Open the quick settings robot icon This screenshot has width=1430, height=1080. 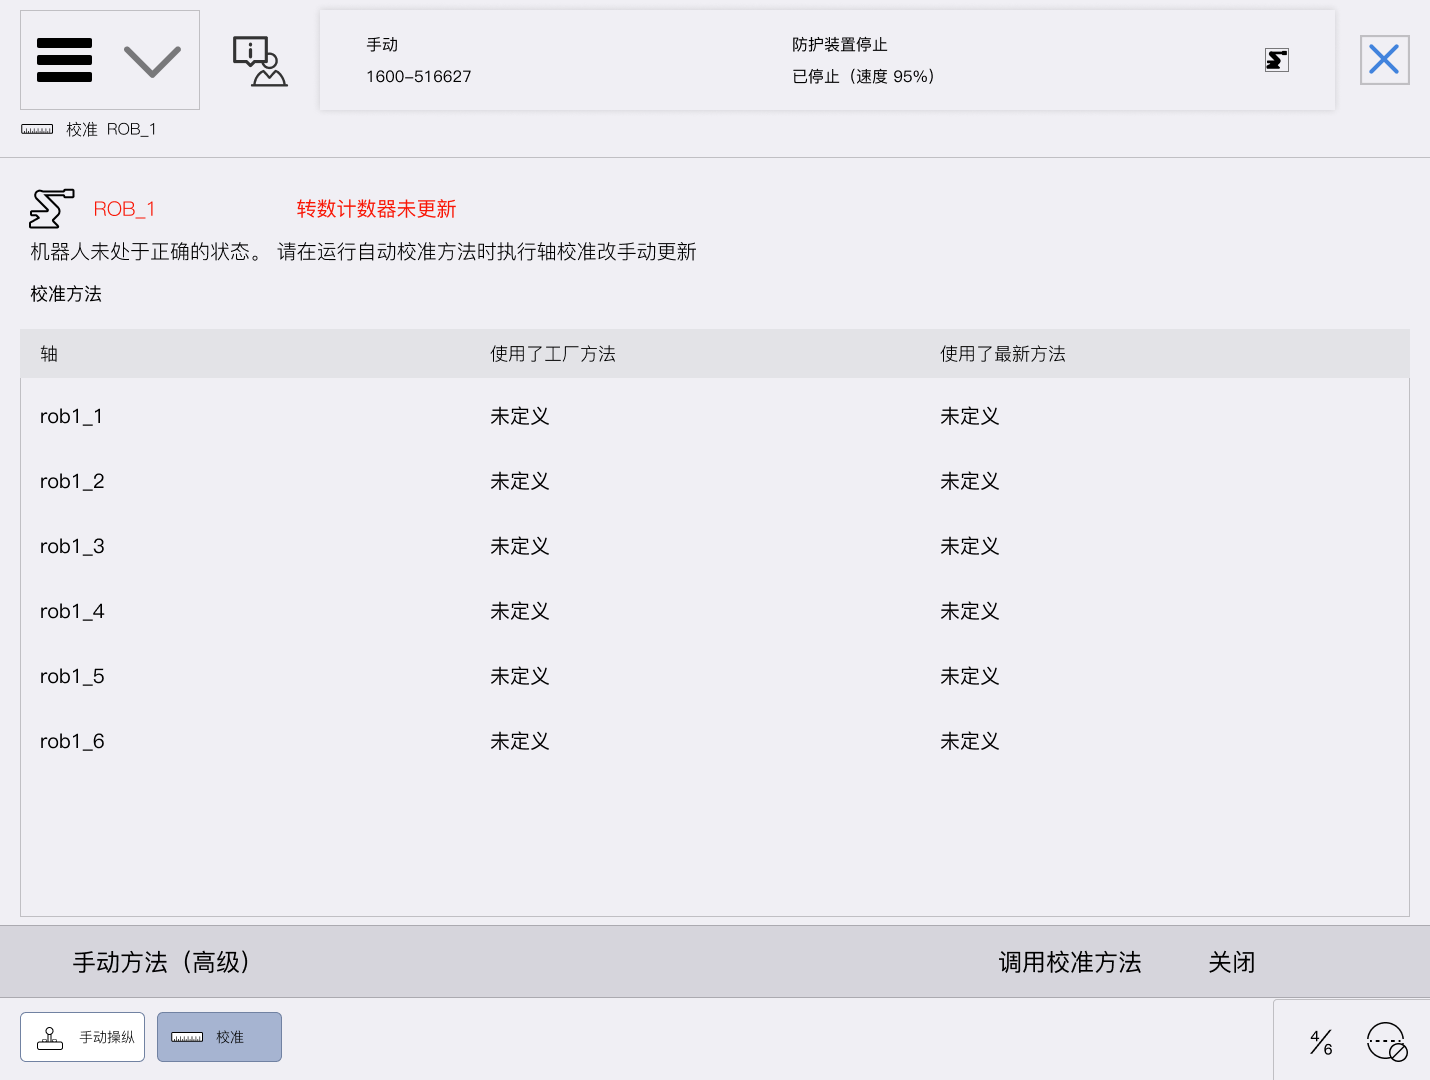click(1387, 1042)
